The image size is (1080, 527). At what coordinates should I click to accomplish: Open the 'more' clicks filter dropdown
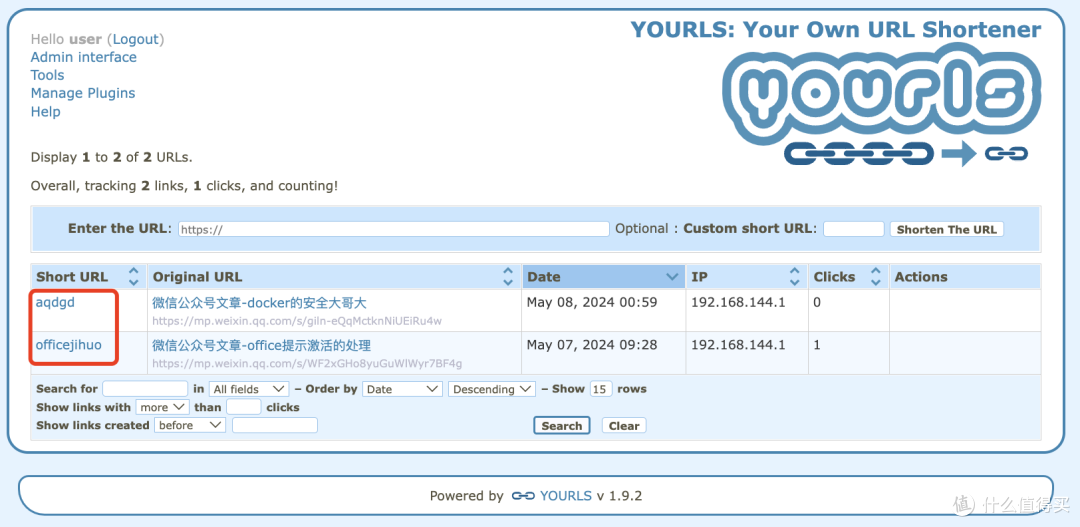(163, 407)
